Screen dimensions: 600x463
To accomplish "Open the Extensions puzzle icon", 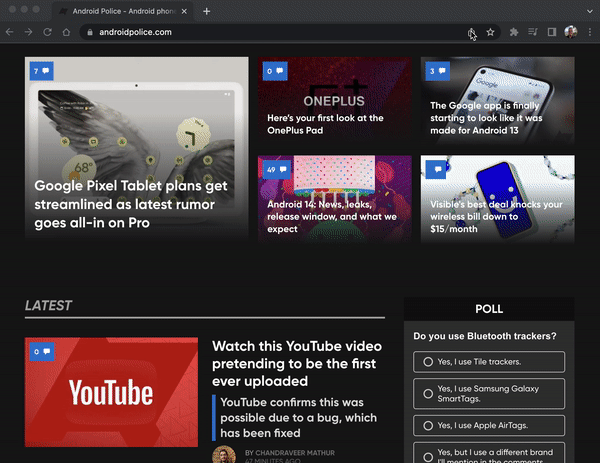I will 514,32.
